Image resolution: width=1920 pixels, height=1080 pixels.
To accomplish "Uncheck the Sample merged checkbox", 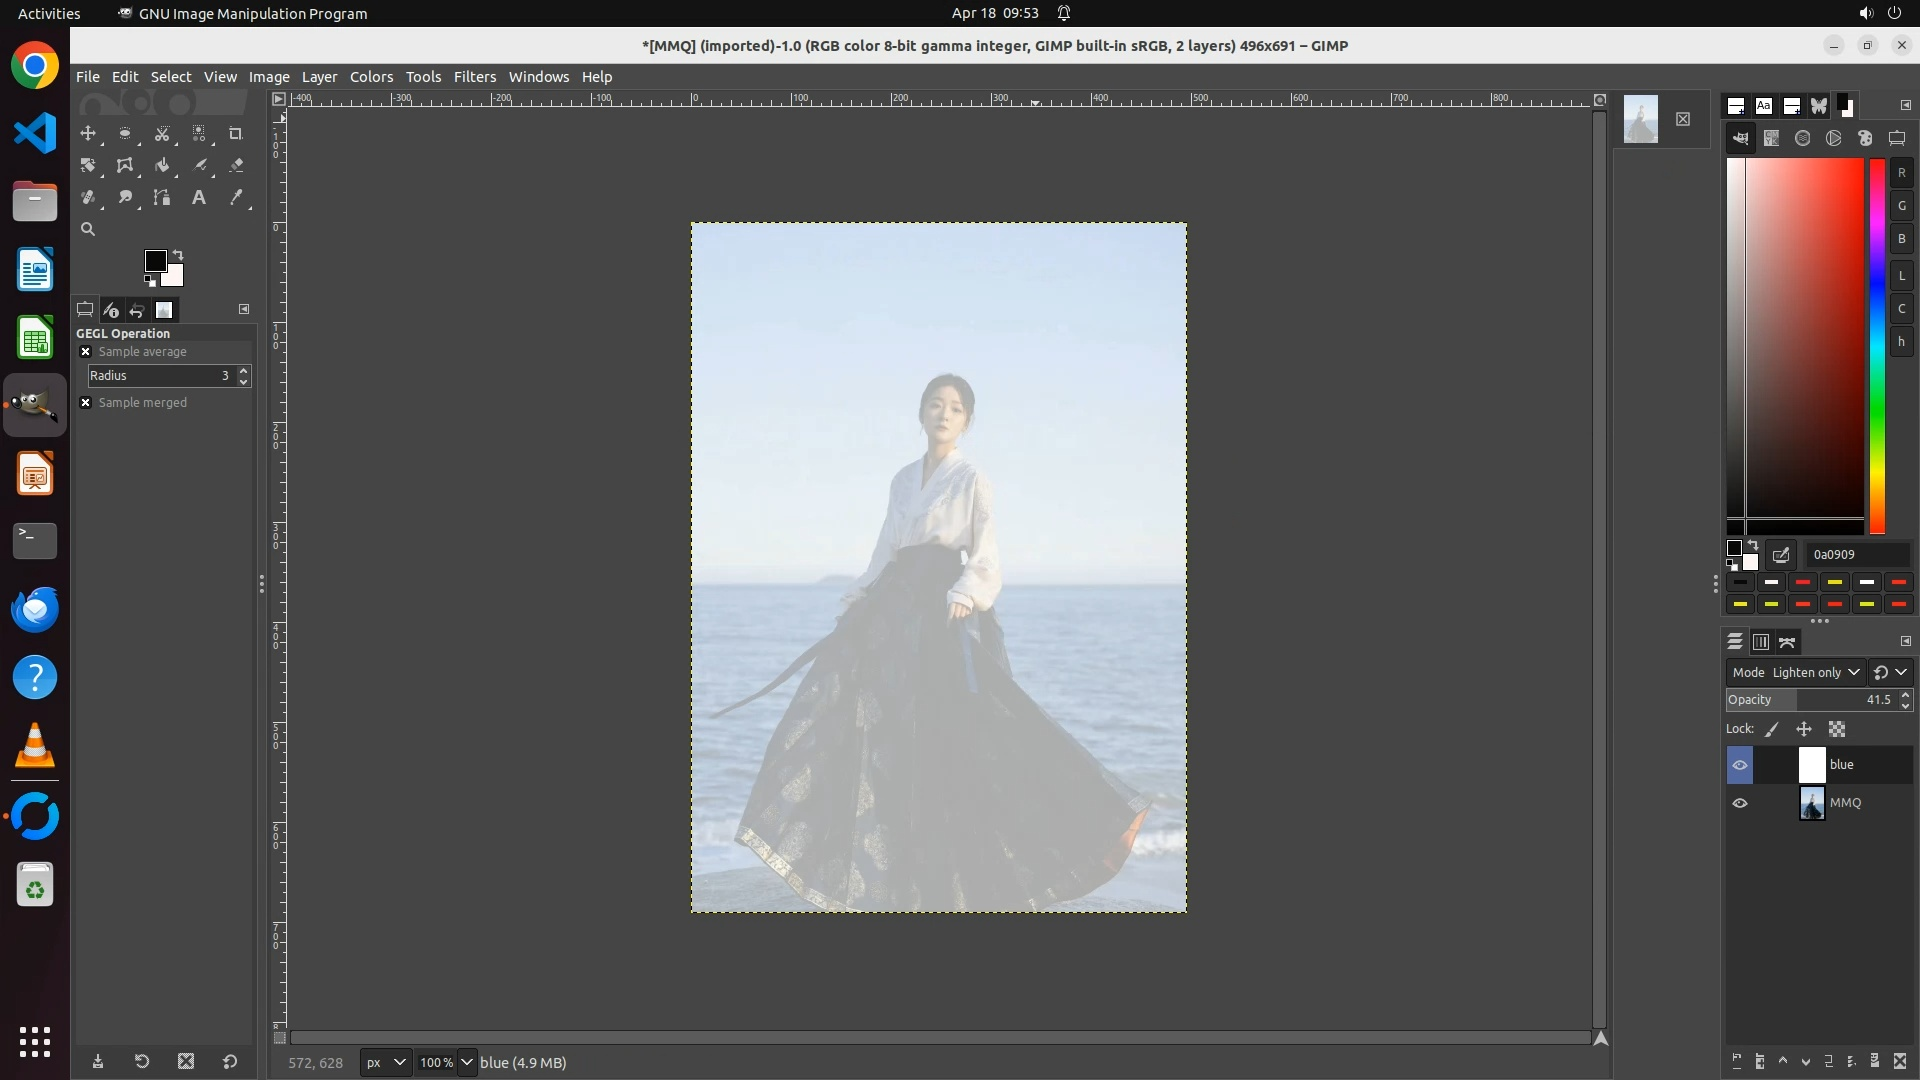I will [86, 402].
